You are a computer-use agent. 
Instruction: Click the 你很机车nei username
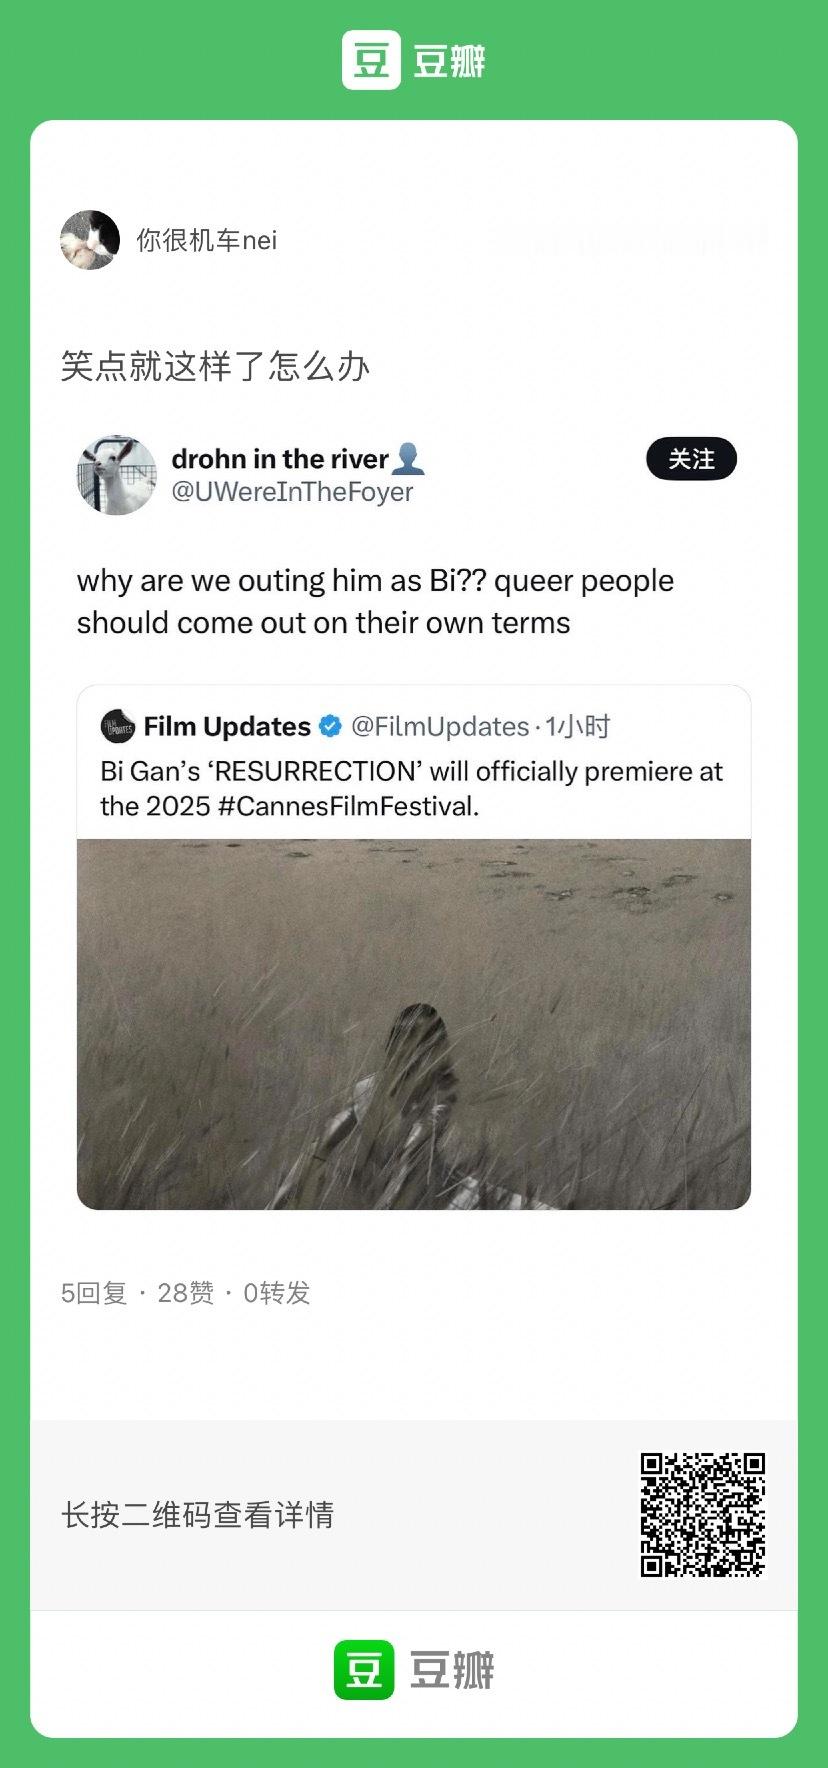coord(207,240)
